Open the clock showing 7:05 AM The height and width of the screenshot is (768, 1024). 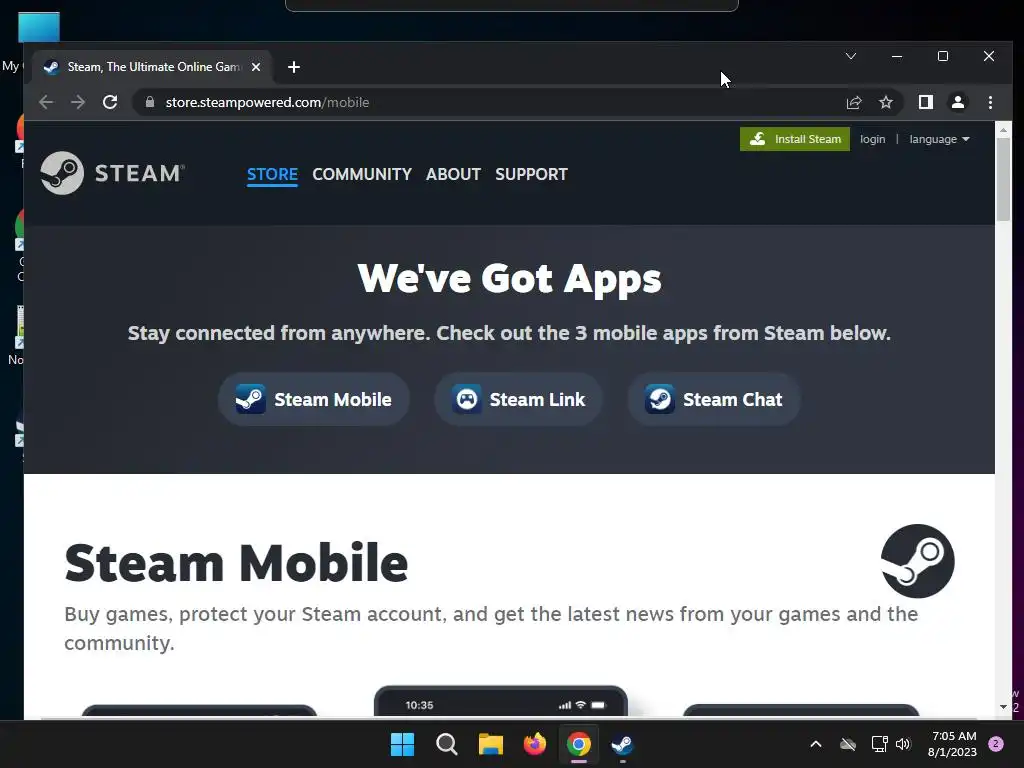click(953, 744)
